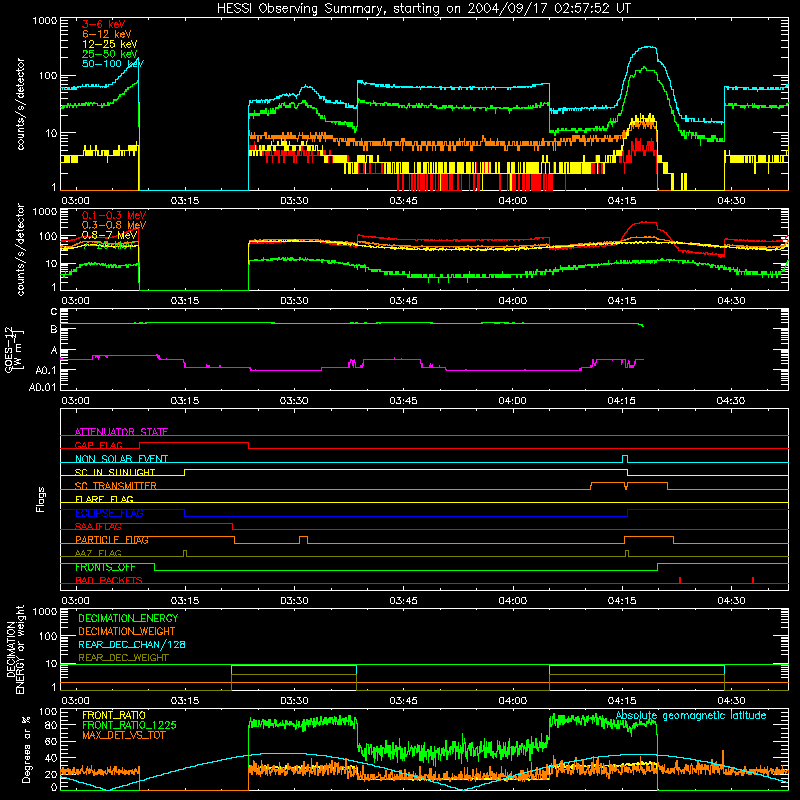The height and width of the screenshot is (800, 800).
Task: Select the 50-100 keV legend label
Action: (113, 64)
